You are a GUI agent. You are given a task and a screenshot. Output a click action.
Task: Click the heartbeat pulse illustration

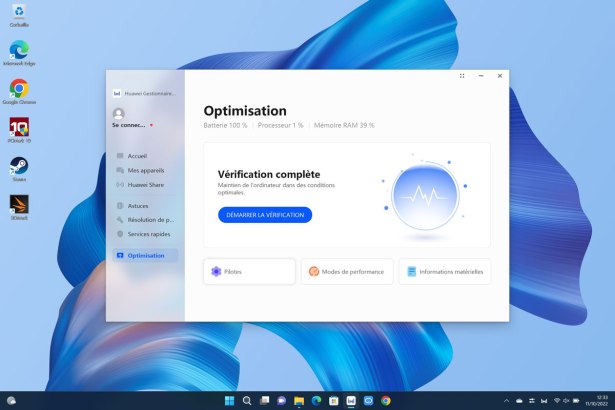(x=425, y=195)
